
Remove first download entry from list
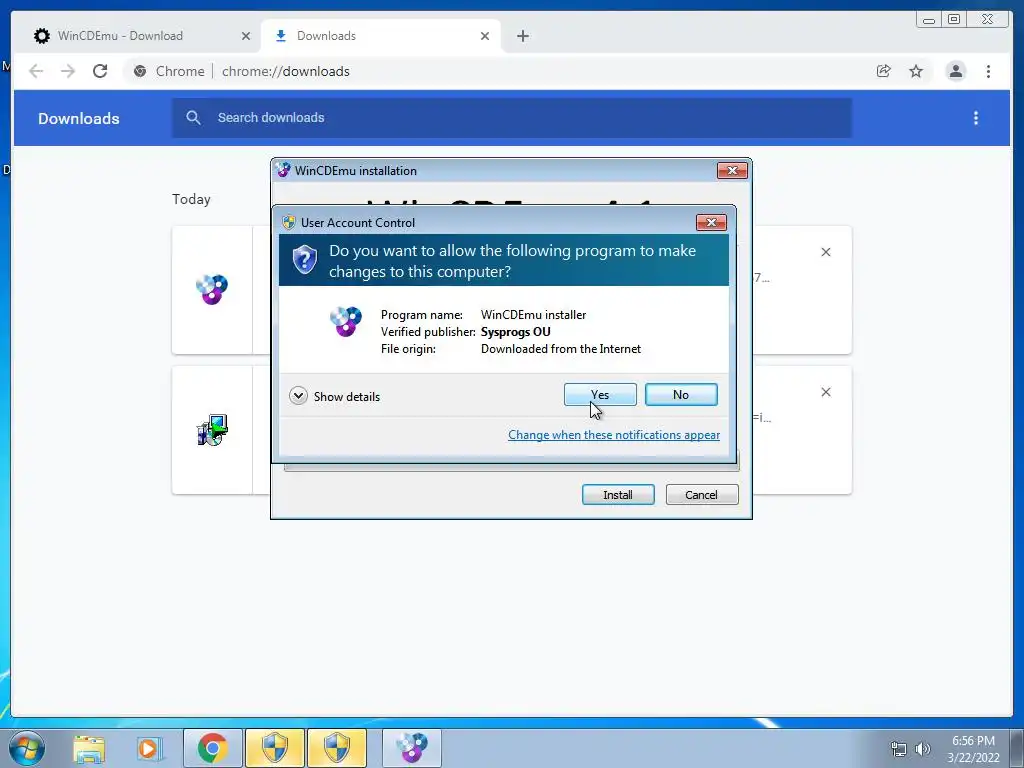click(825, 252)
